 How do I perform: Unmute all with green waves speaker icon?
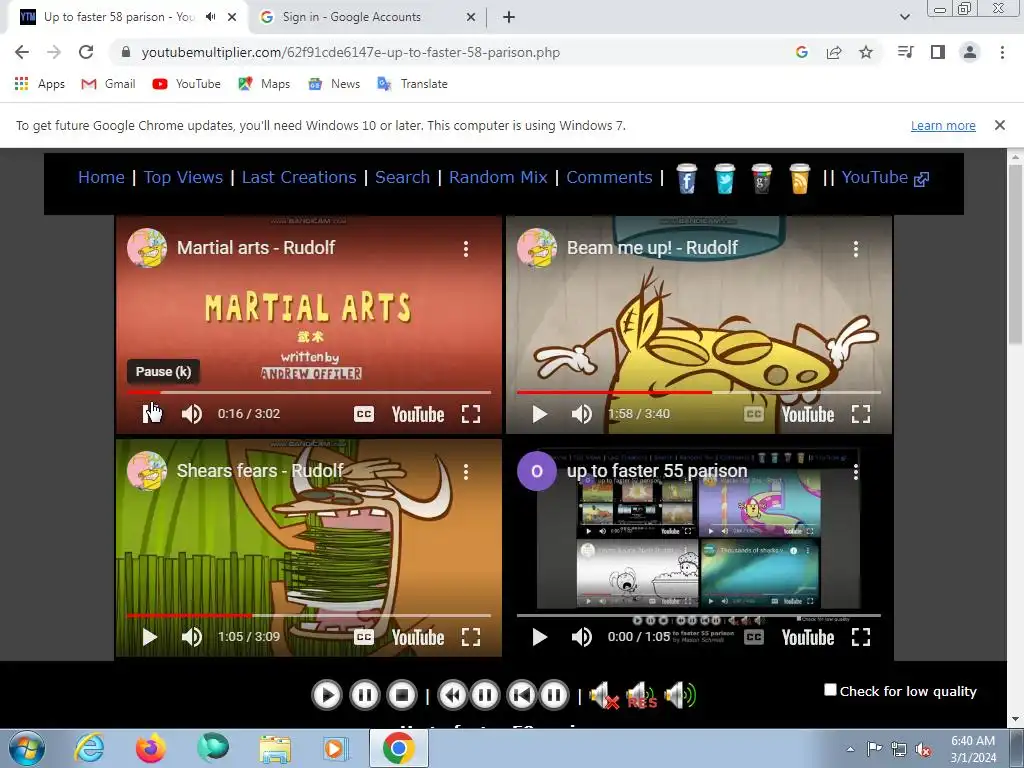click(x=680, y=695)
